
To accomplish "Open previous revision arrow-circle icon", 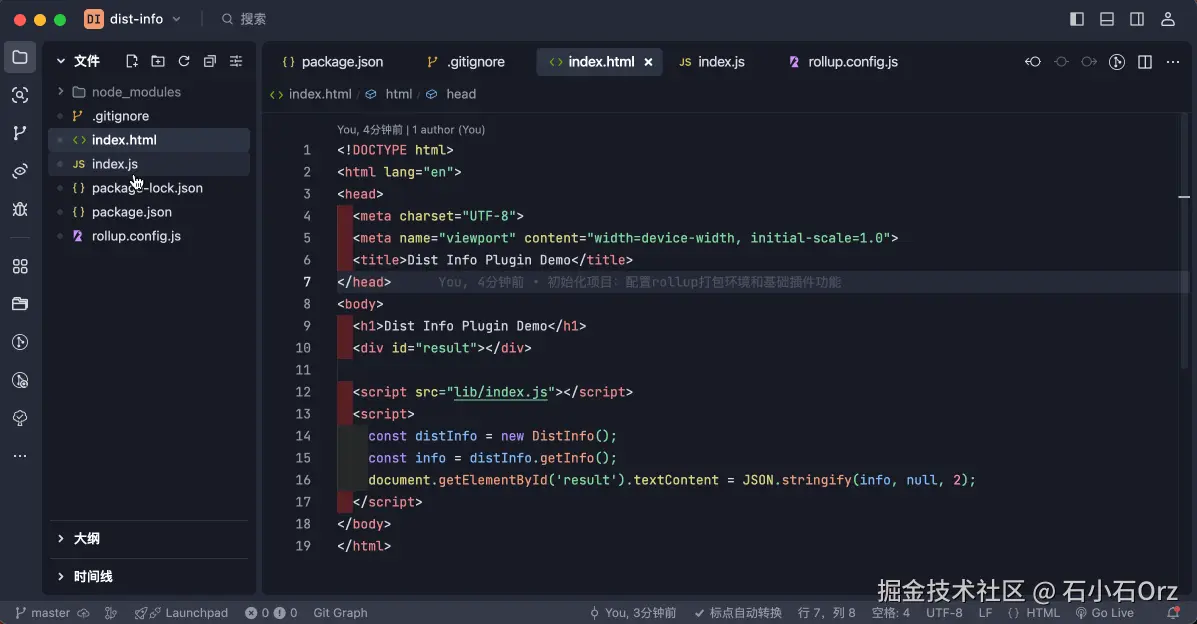I will click(x=1033, y=62).
